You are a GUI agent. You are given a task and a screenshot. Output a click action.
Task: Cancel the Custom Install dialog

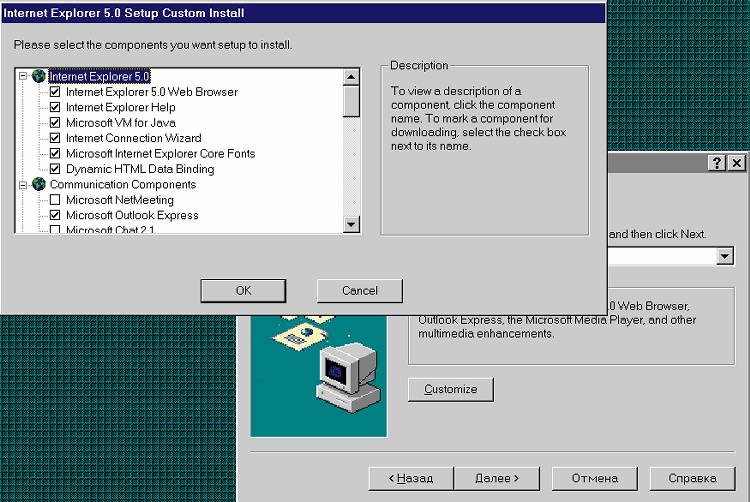coord(360,291)
